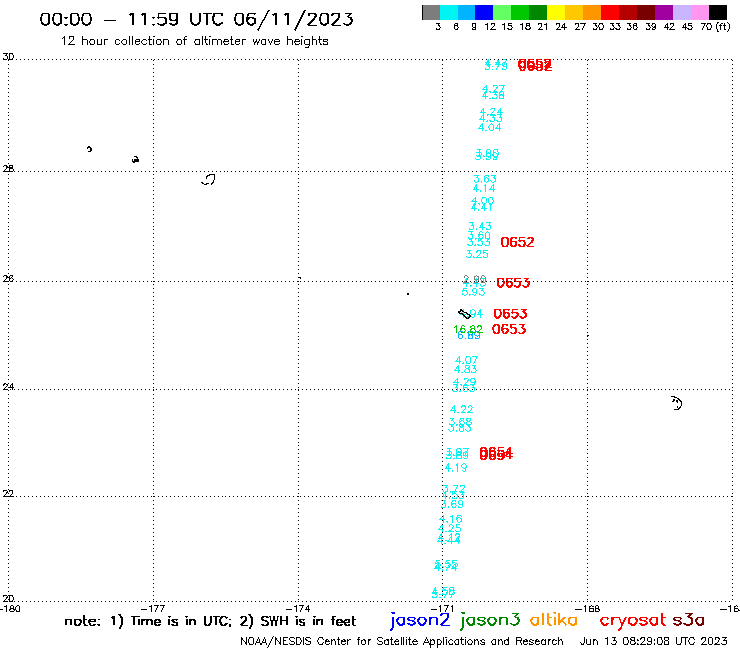Select the orange swatch in the color bar
The image size is (740, 650).
(592, 12)
